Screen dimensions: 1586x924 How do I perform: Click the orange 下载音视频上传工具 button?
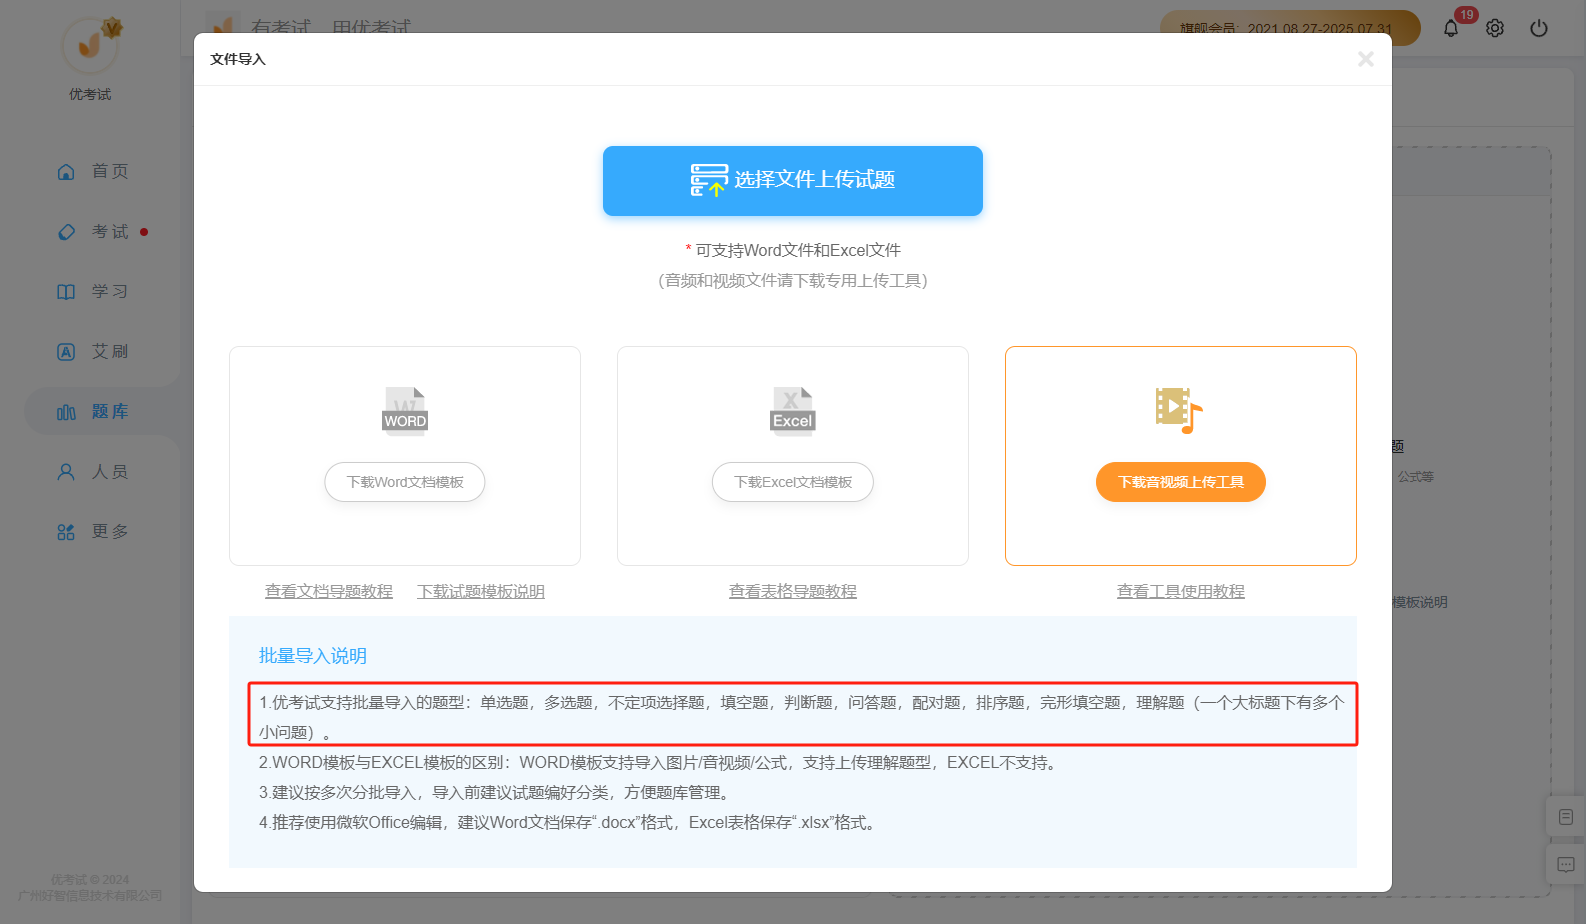pyautogui.click(x=1181, y=482)
